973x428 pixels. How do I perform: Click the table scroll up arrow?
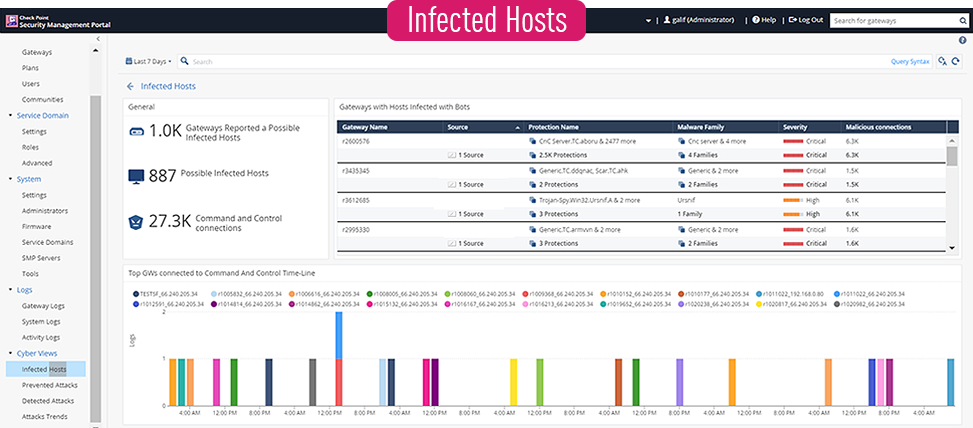[x=953, y=140]
